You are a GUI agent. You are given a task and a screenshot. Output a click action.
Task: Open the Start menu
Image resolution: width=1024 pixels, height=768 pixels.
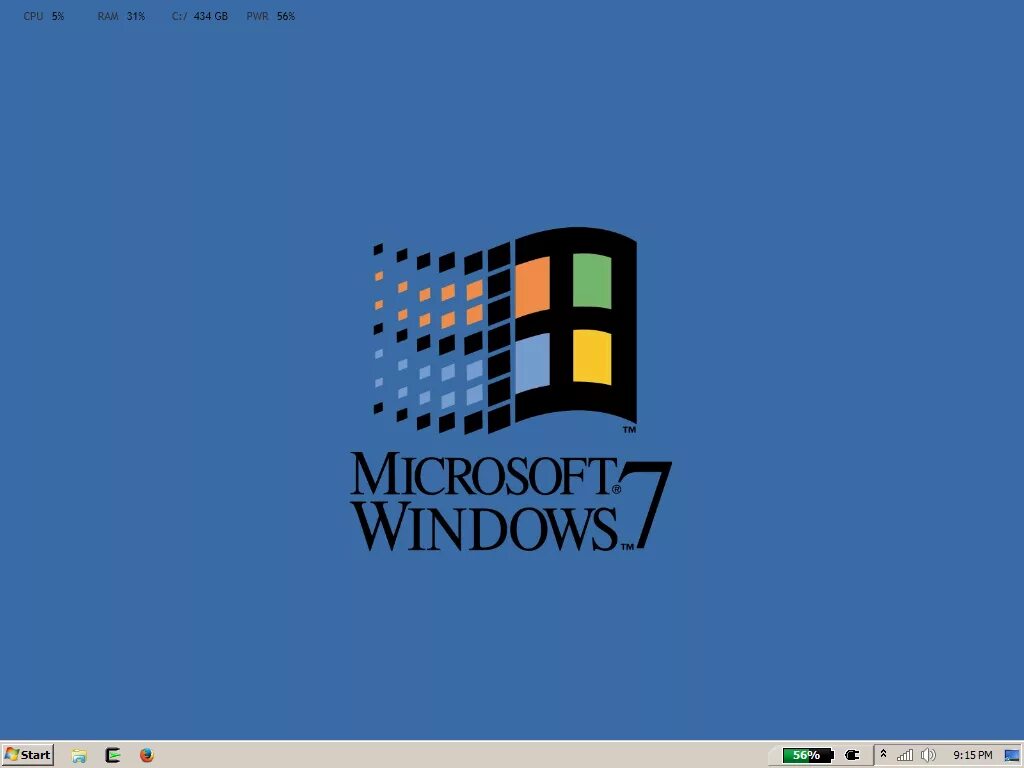coord(27,755)
